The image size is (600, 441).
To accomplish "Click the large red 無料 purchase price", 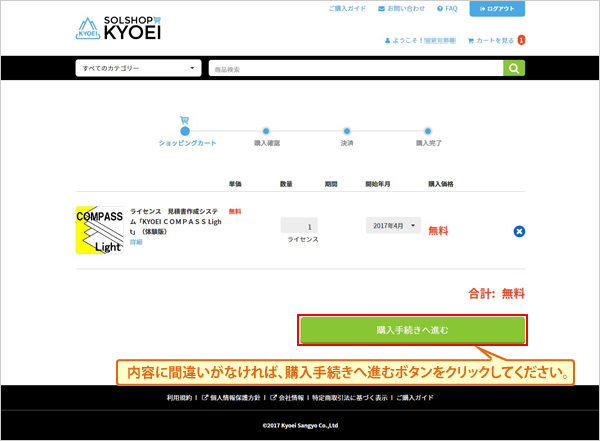I will click(x=438, y=230).
